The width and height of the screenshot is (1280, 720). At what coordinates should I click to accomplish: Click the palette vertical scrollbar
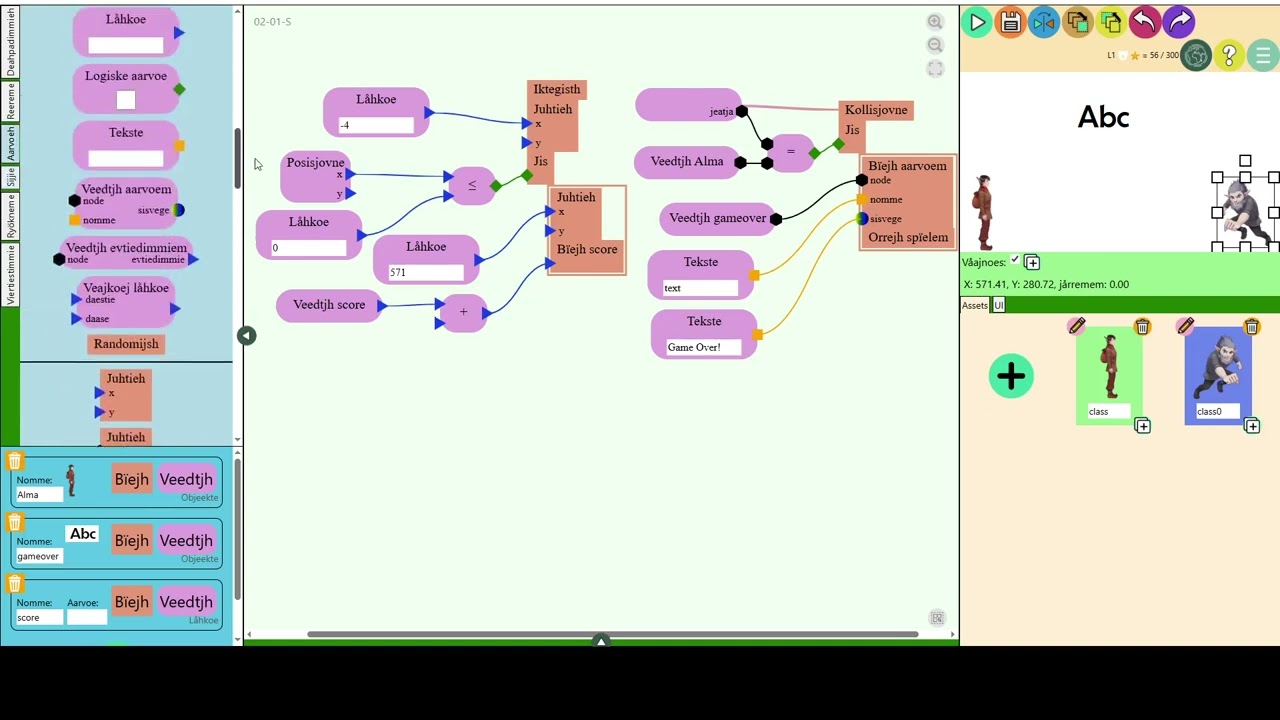(x=237, y=158)
